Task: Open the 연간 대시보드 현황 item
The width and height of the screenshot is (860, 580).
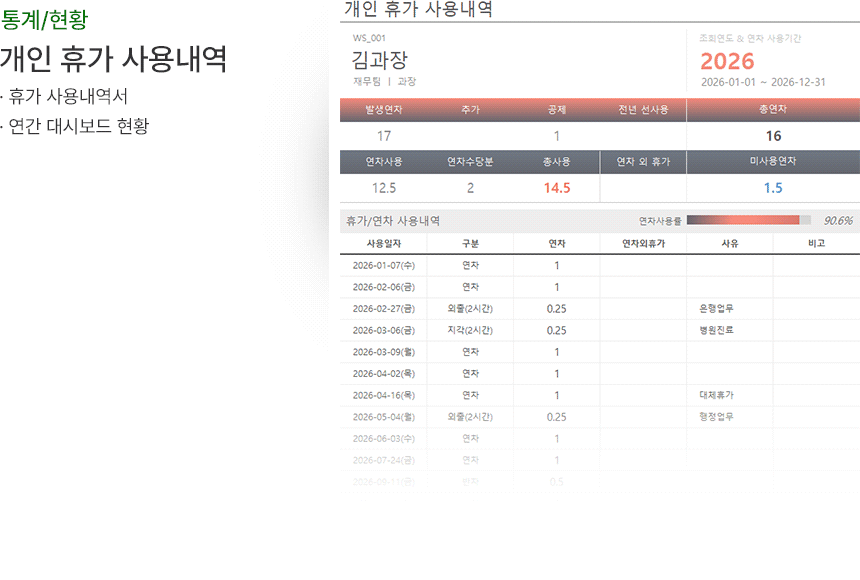Action: point(78,126)
